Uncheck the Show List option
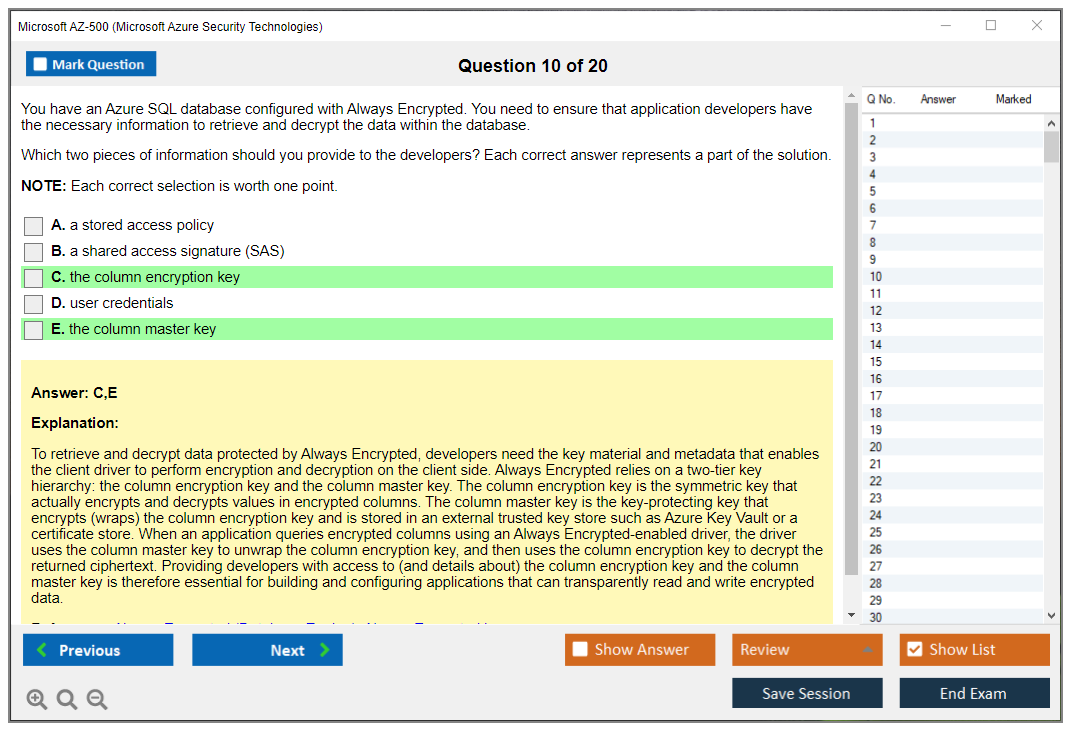The image size is (1075, 735). [x=914, y=650]
